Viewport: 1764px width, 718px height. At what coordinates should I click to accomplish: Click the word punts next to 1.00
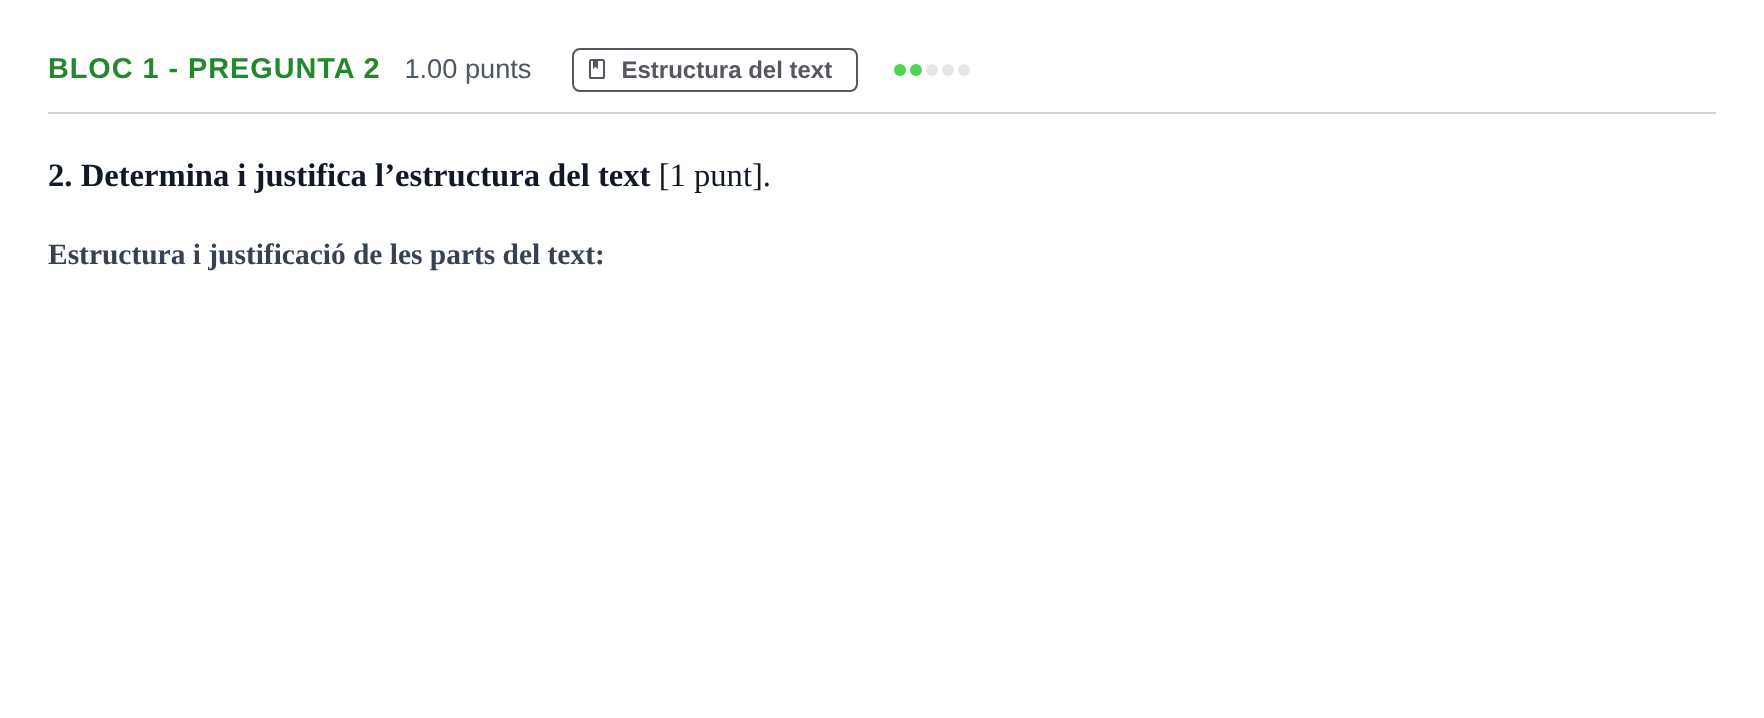pos(498,70)
